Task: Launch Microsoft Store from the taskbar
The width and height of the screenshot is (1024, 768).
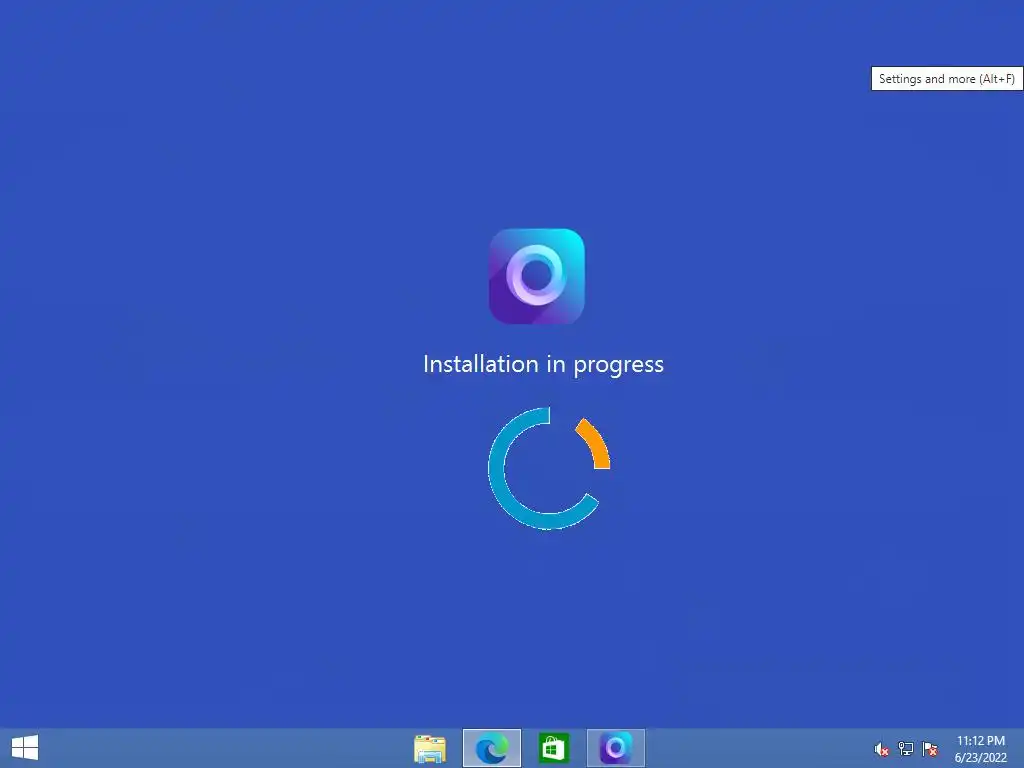Action: click(553, 748)
